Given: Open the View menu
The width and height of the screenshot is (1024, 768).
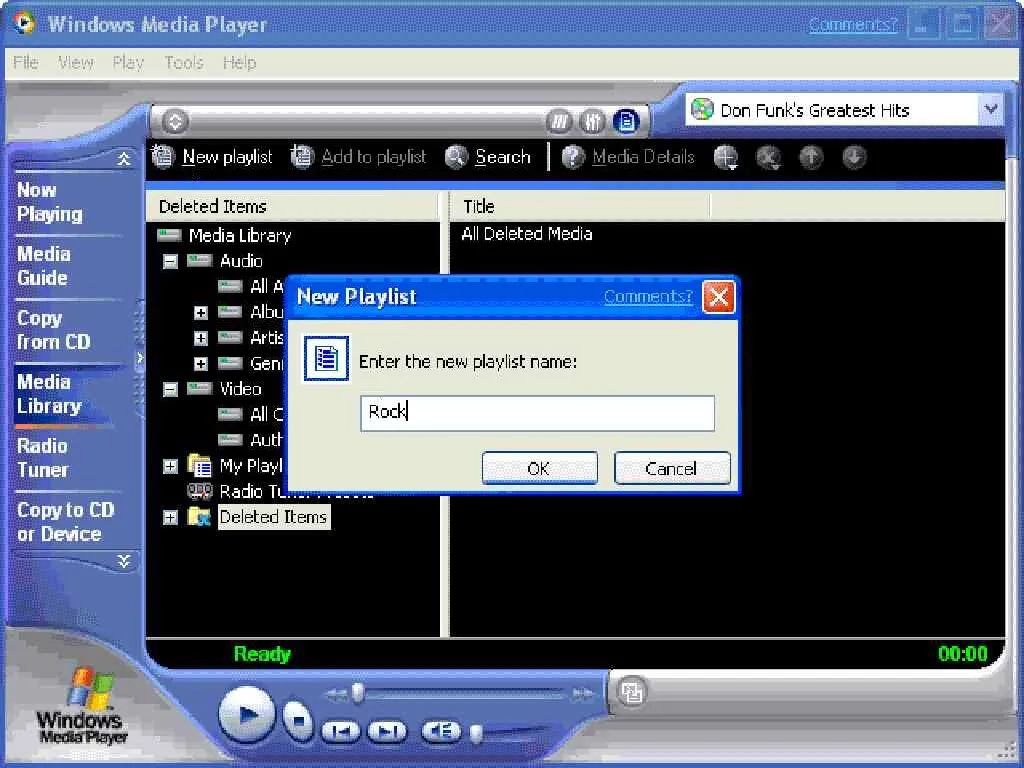Looking at the screenshot, I should click(x=75, y=63).
